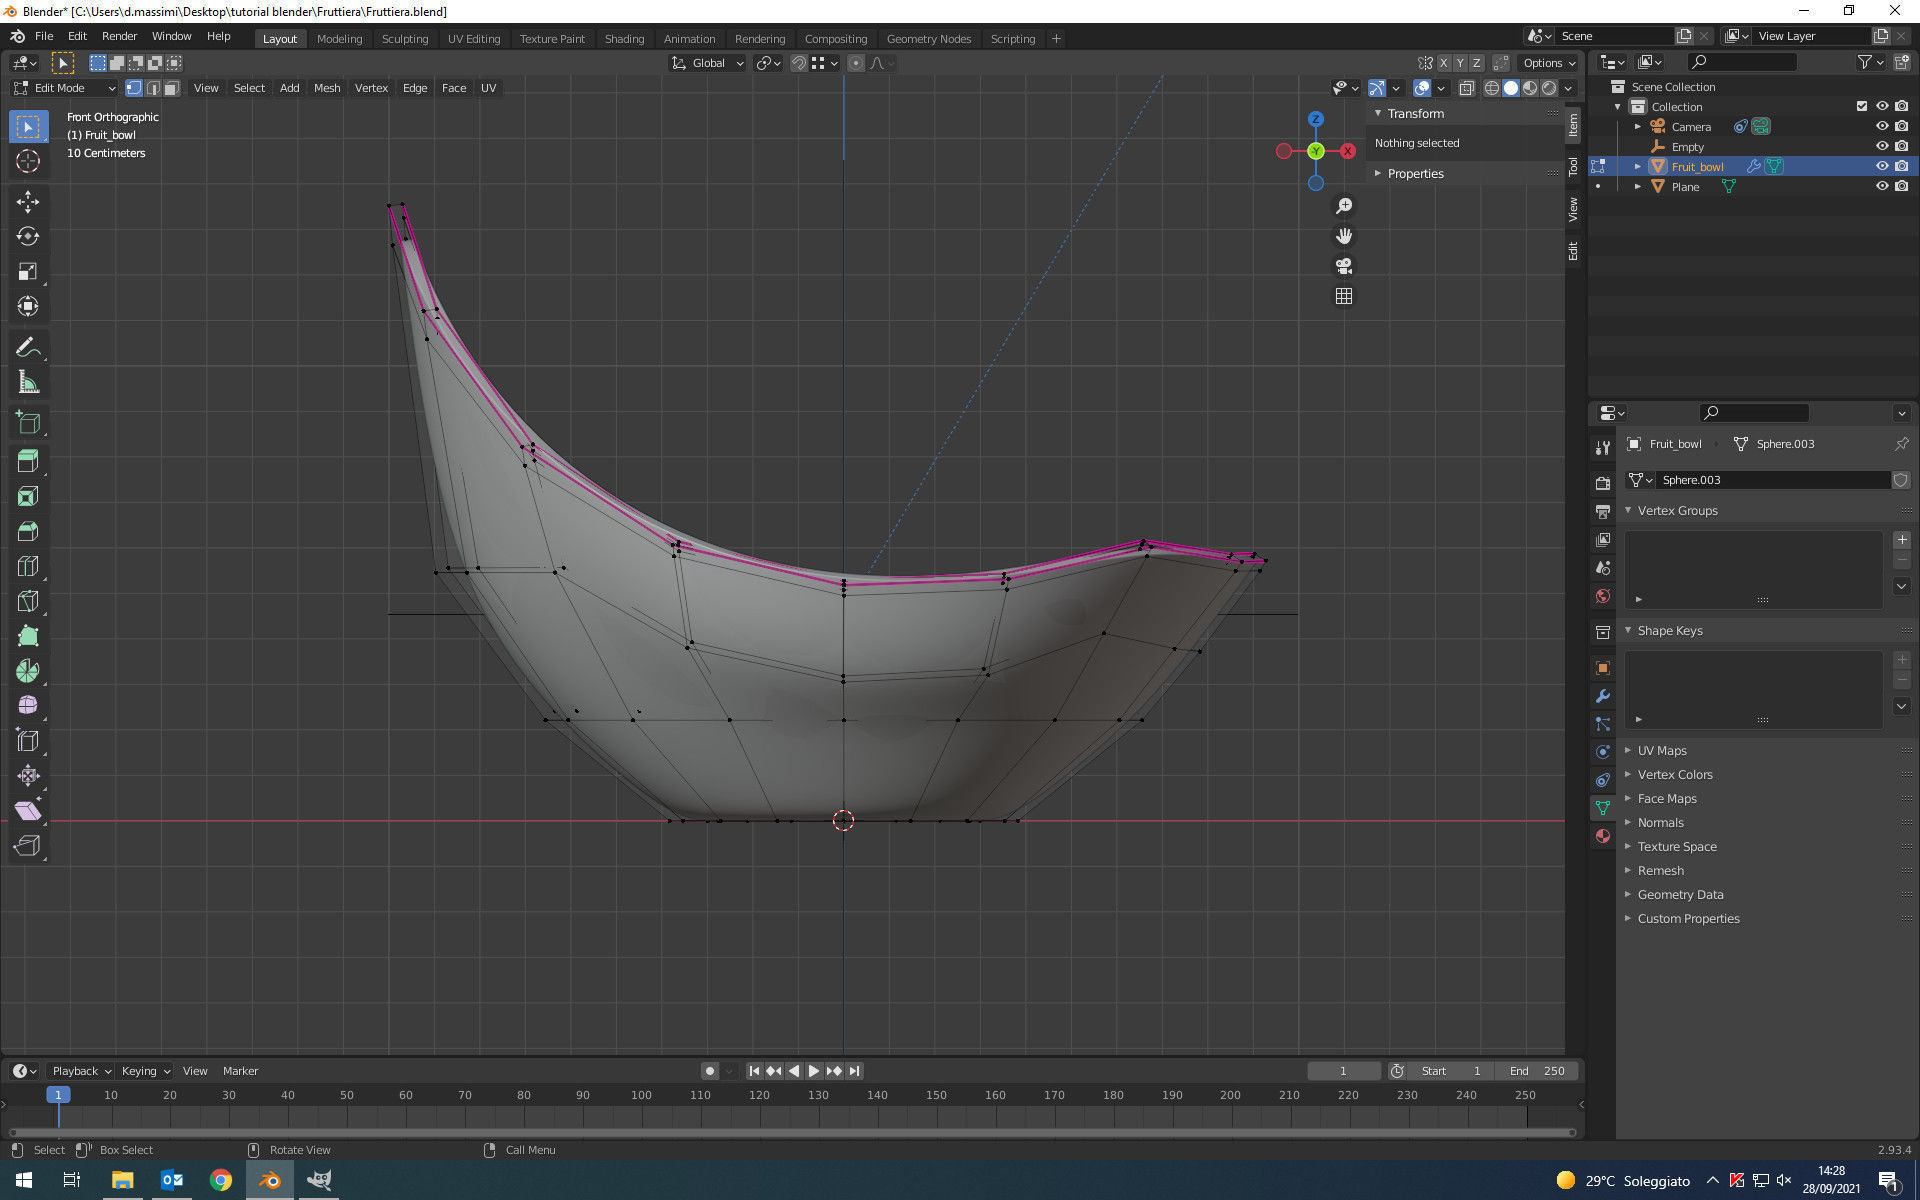Hide Fruit_bowl in viewport via eye icon
Image resolution: width=1920 pixels, height=1200 pixels.
(1882, 166)
